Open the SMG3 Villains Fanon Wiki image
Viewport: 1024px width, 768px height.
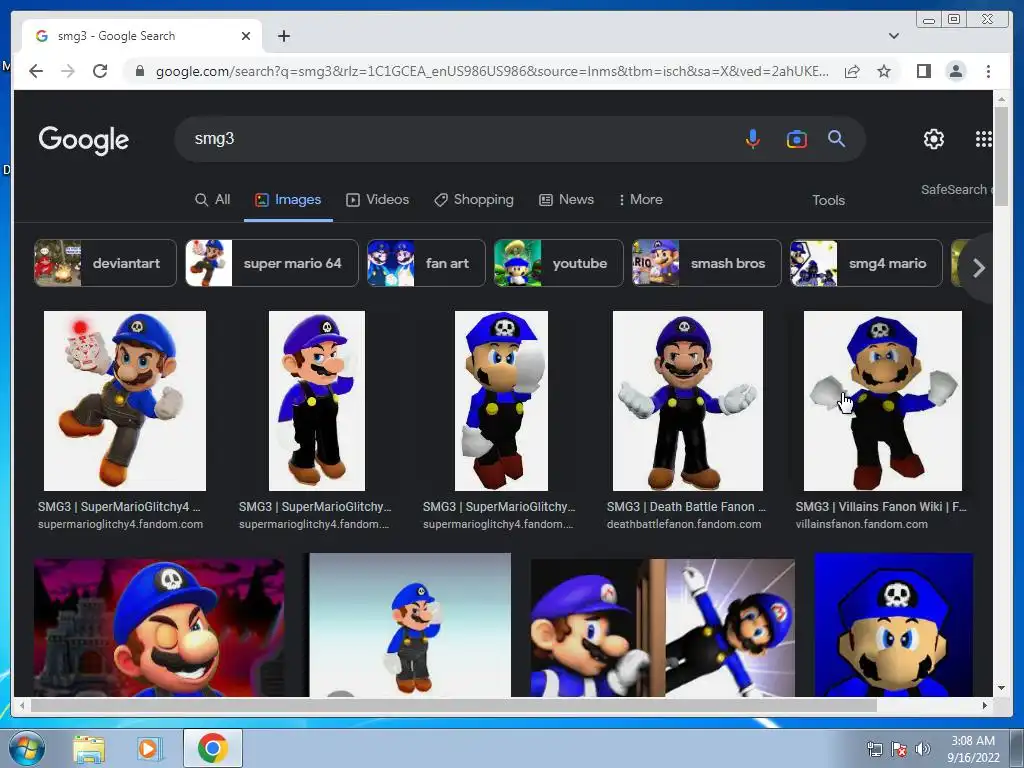click(882, 400)
